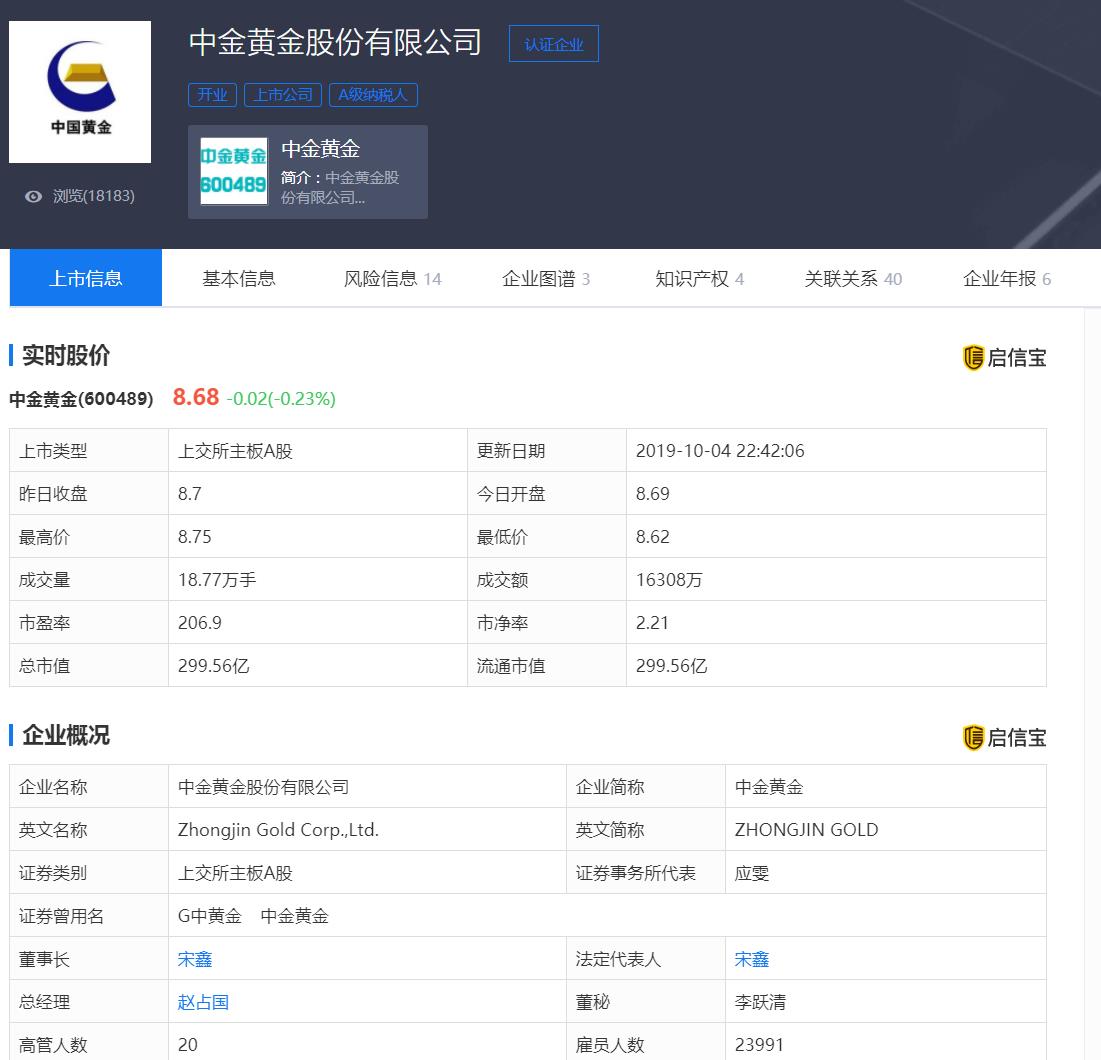Click the stock price 8.68
Image resolution: width=1101 pixels, height=1060 pixels.
click(x=196, y=397)
